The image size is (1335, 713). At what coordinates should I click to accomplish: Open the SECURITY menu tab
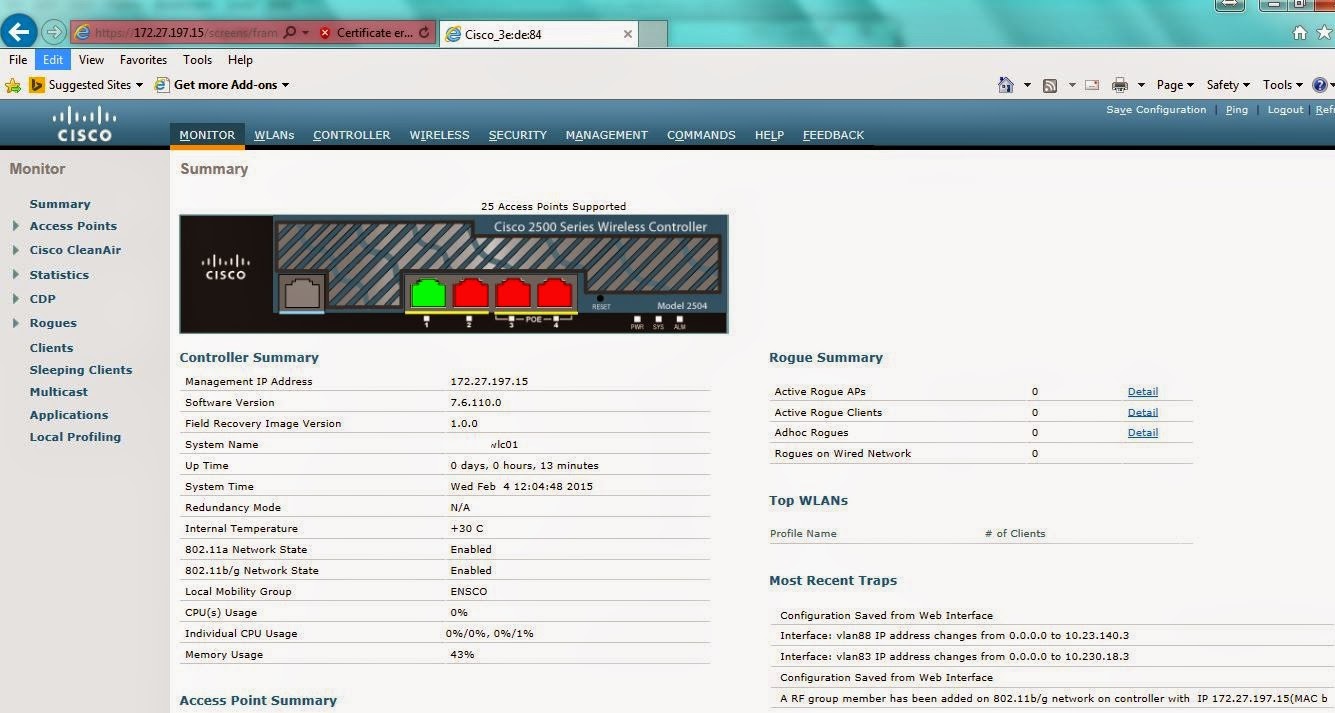tap(518, 135)
